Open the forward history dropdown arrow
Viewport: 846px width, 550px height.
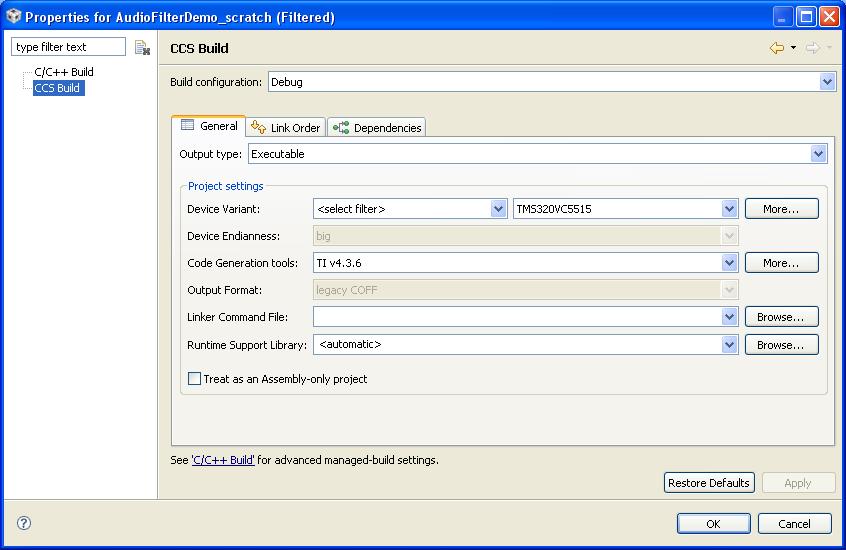tap(829, 48)
